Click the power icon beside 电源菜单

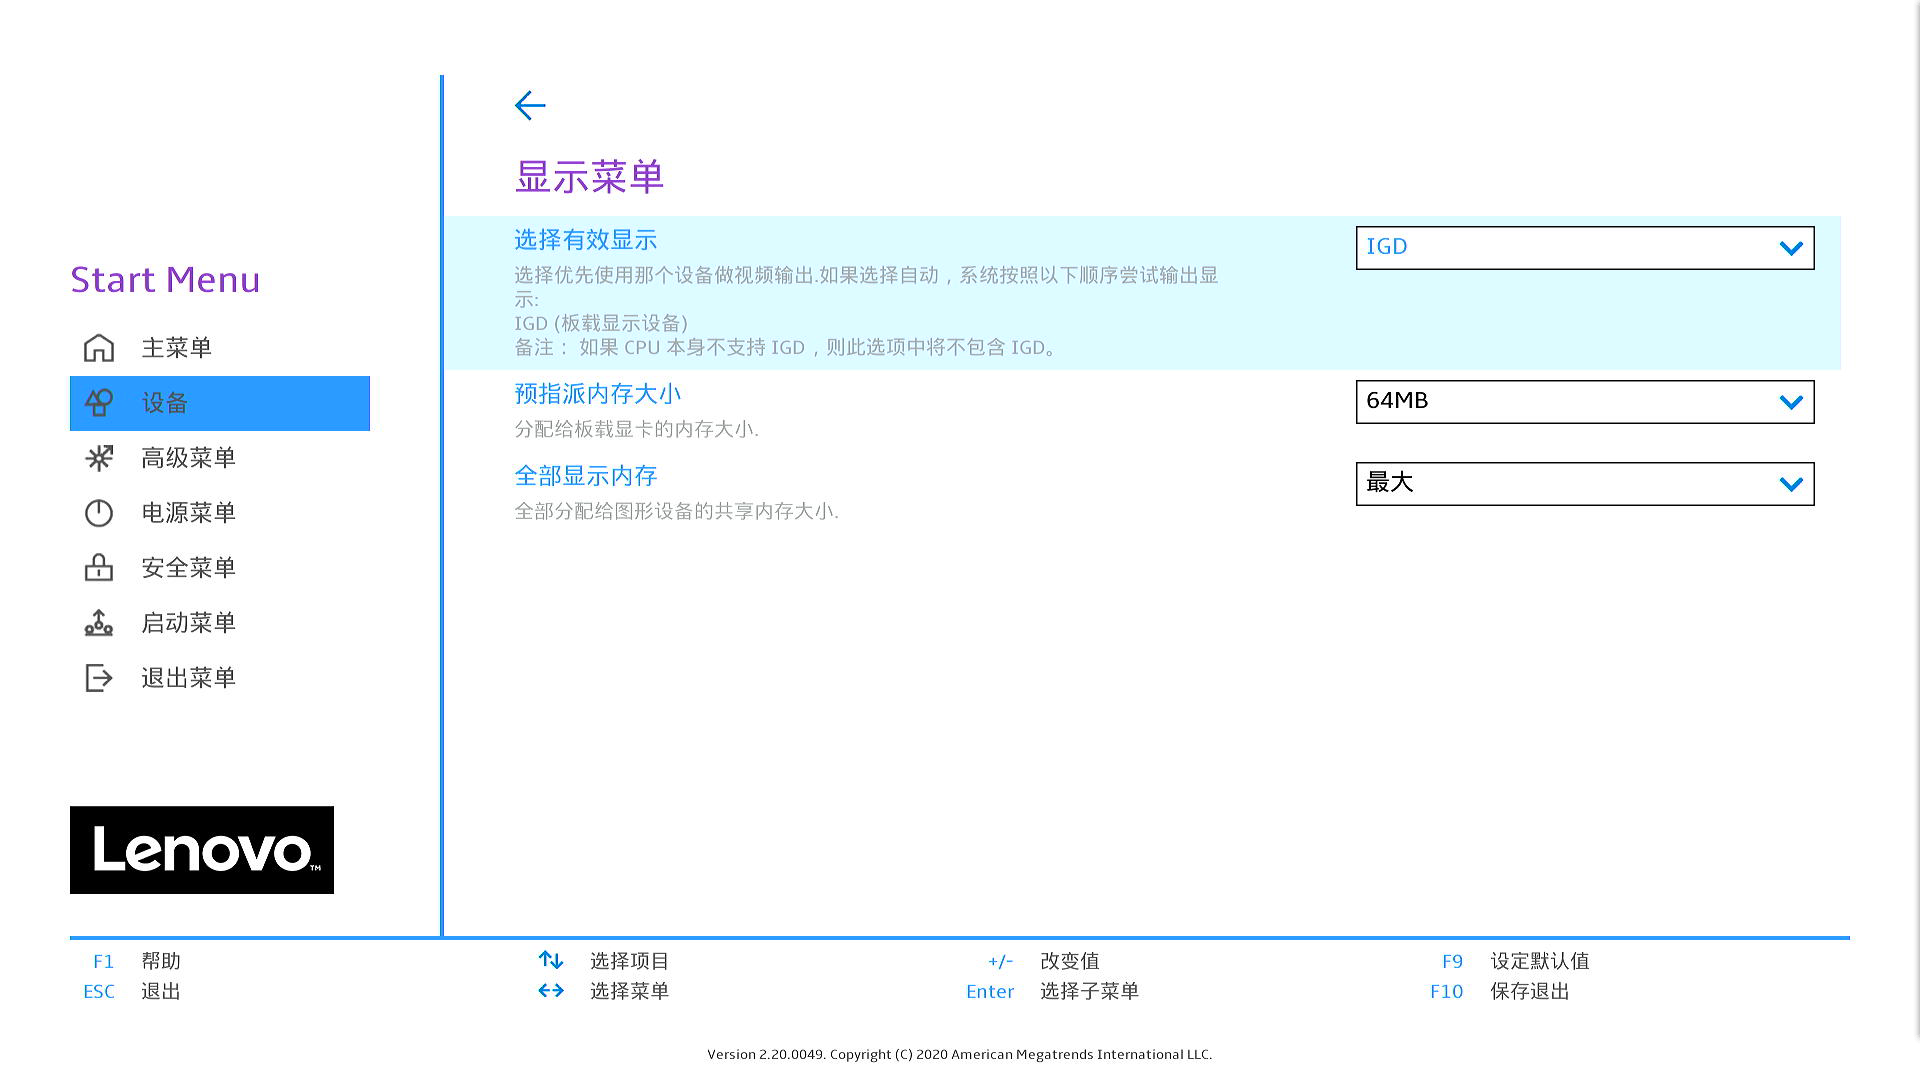(99, 513)
